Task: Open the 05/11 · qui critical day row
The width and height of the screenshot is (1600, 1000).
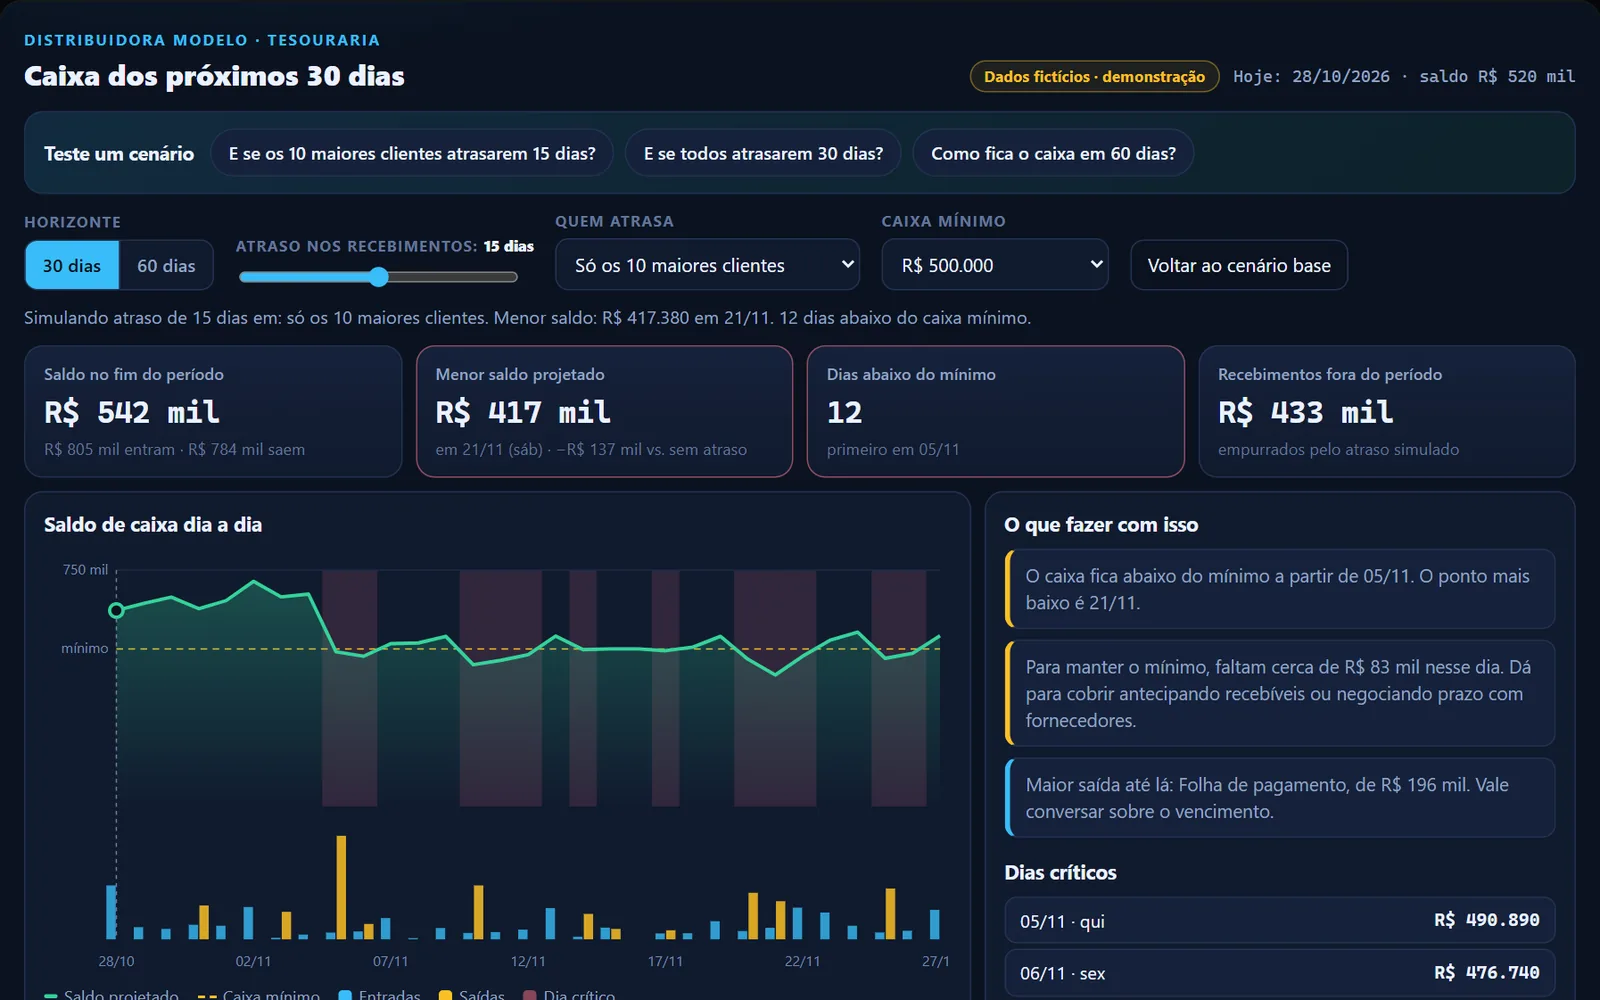Action: tap(1280, 920)
